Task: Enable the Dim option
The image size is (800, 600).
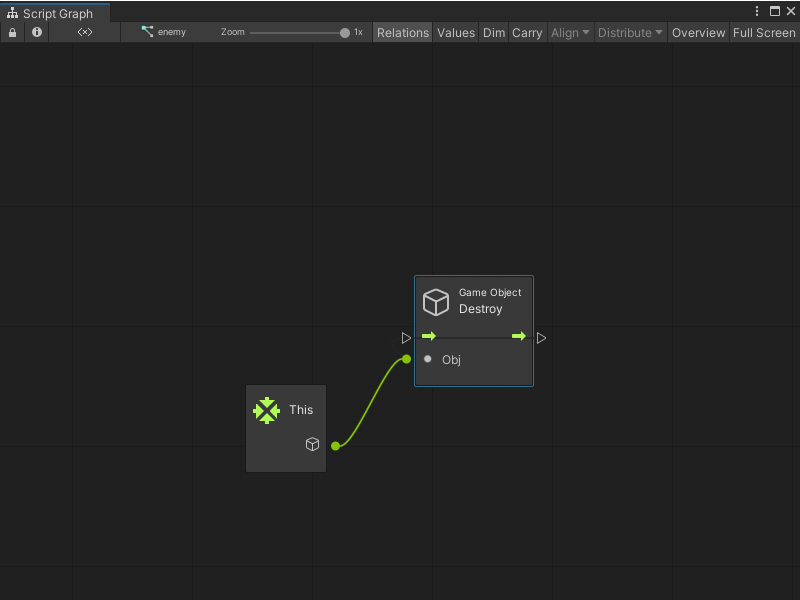Action: pos(493,32)
